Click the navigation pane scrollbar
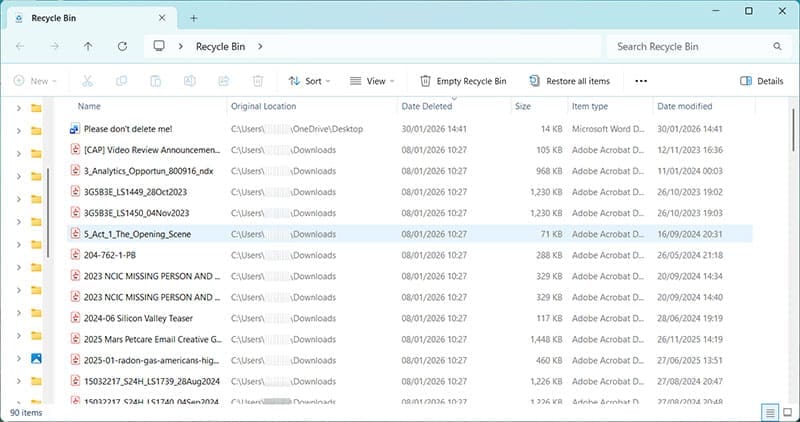 point(48,214)
